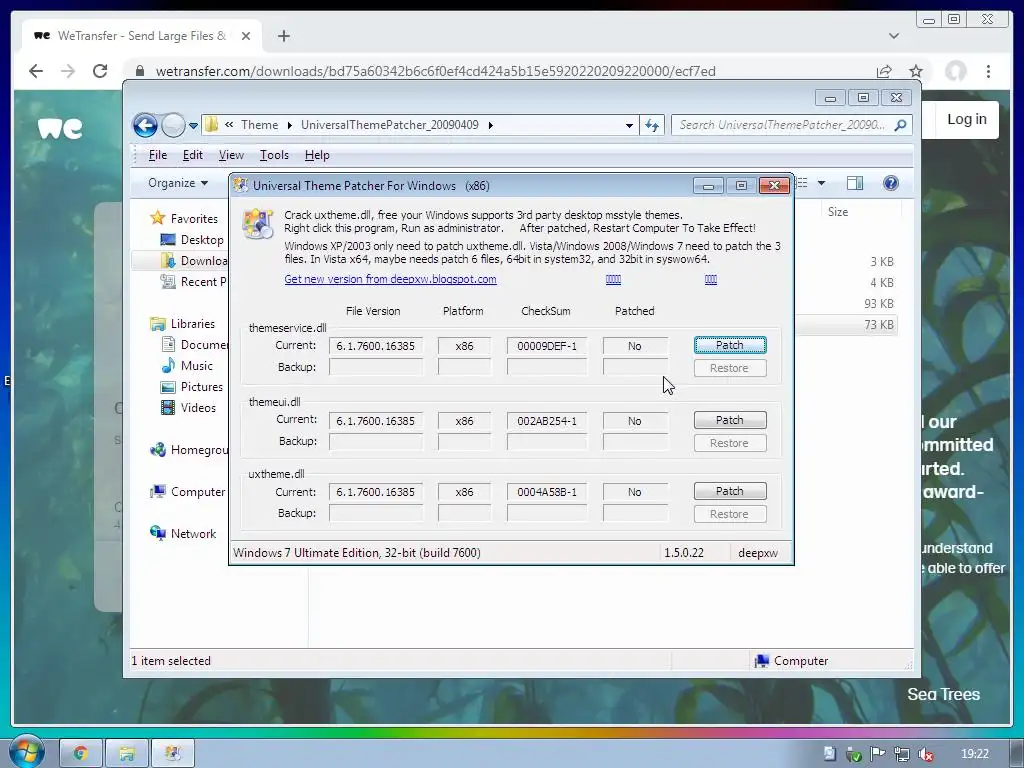The height and width of the screenshot is (768, 1024).
Task: Select Desktop in the Favorites list
Action: pyautogui.click(x=202, y=240)
